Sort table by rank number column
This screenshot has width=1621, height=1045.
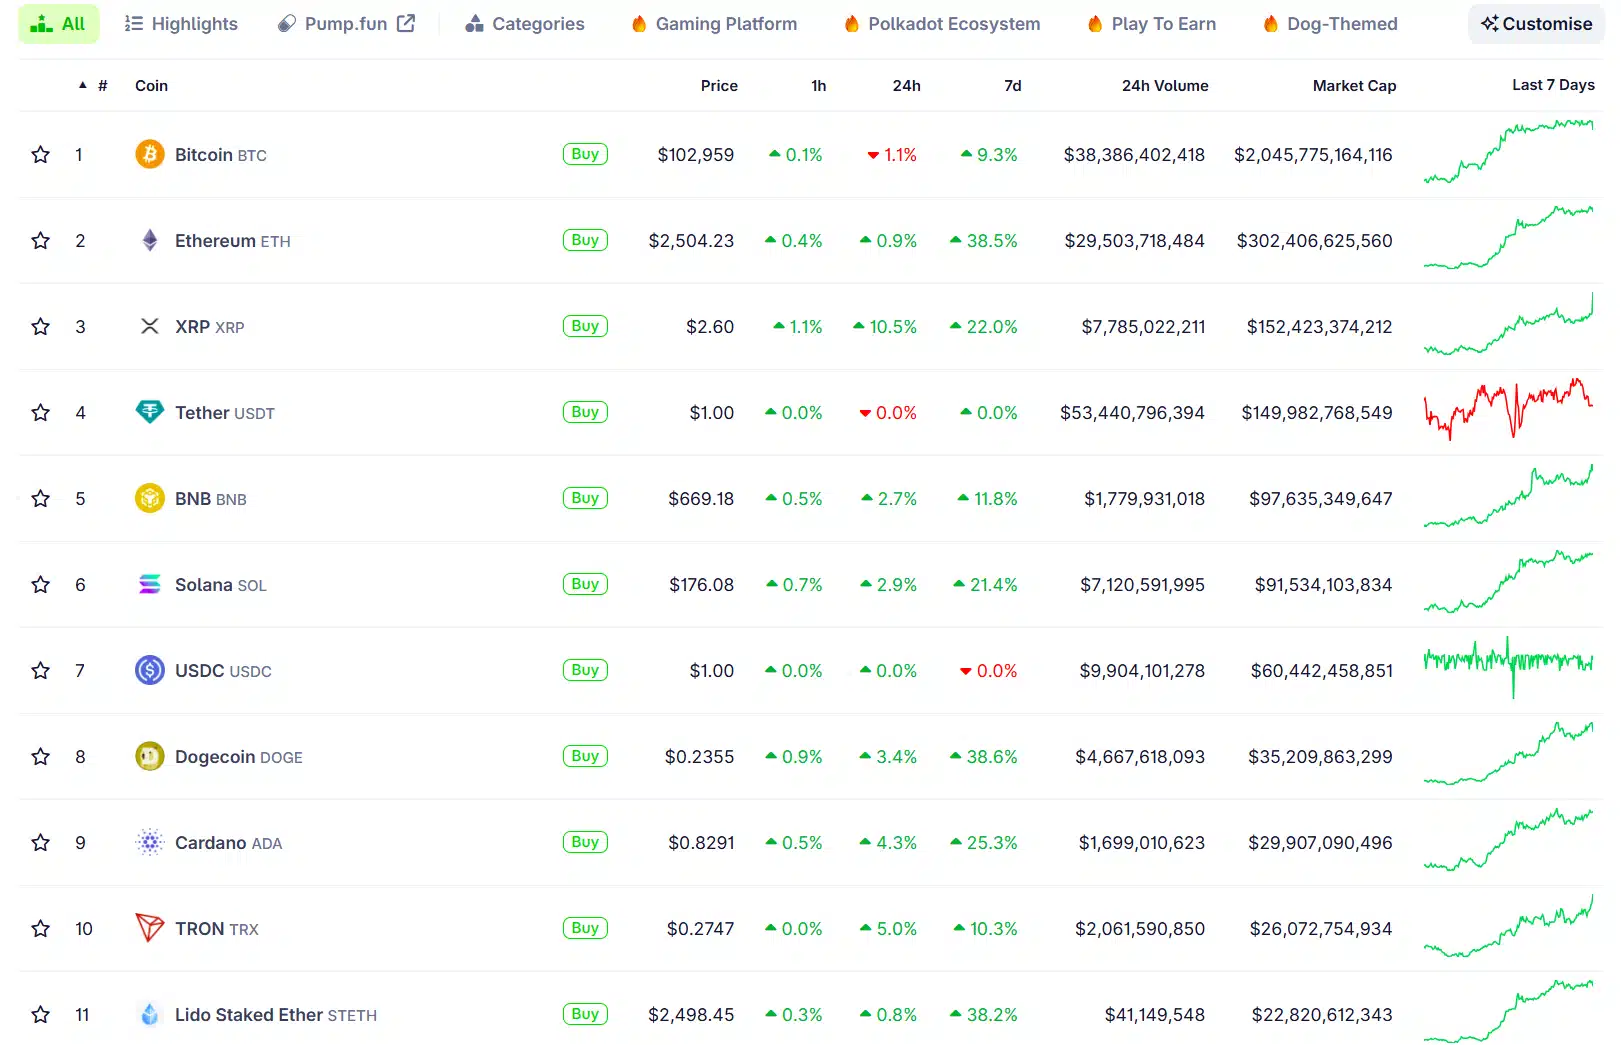(x=101, y=86)
